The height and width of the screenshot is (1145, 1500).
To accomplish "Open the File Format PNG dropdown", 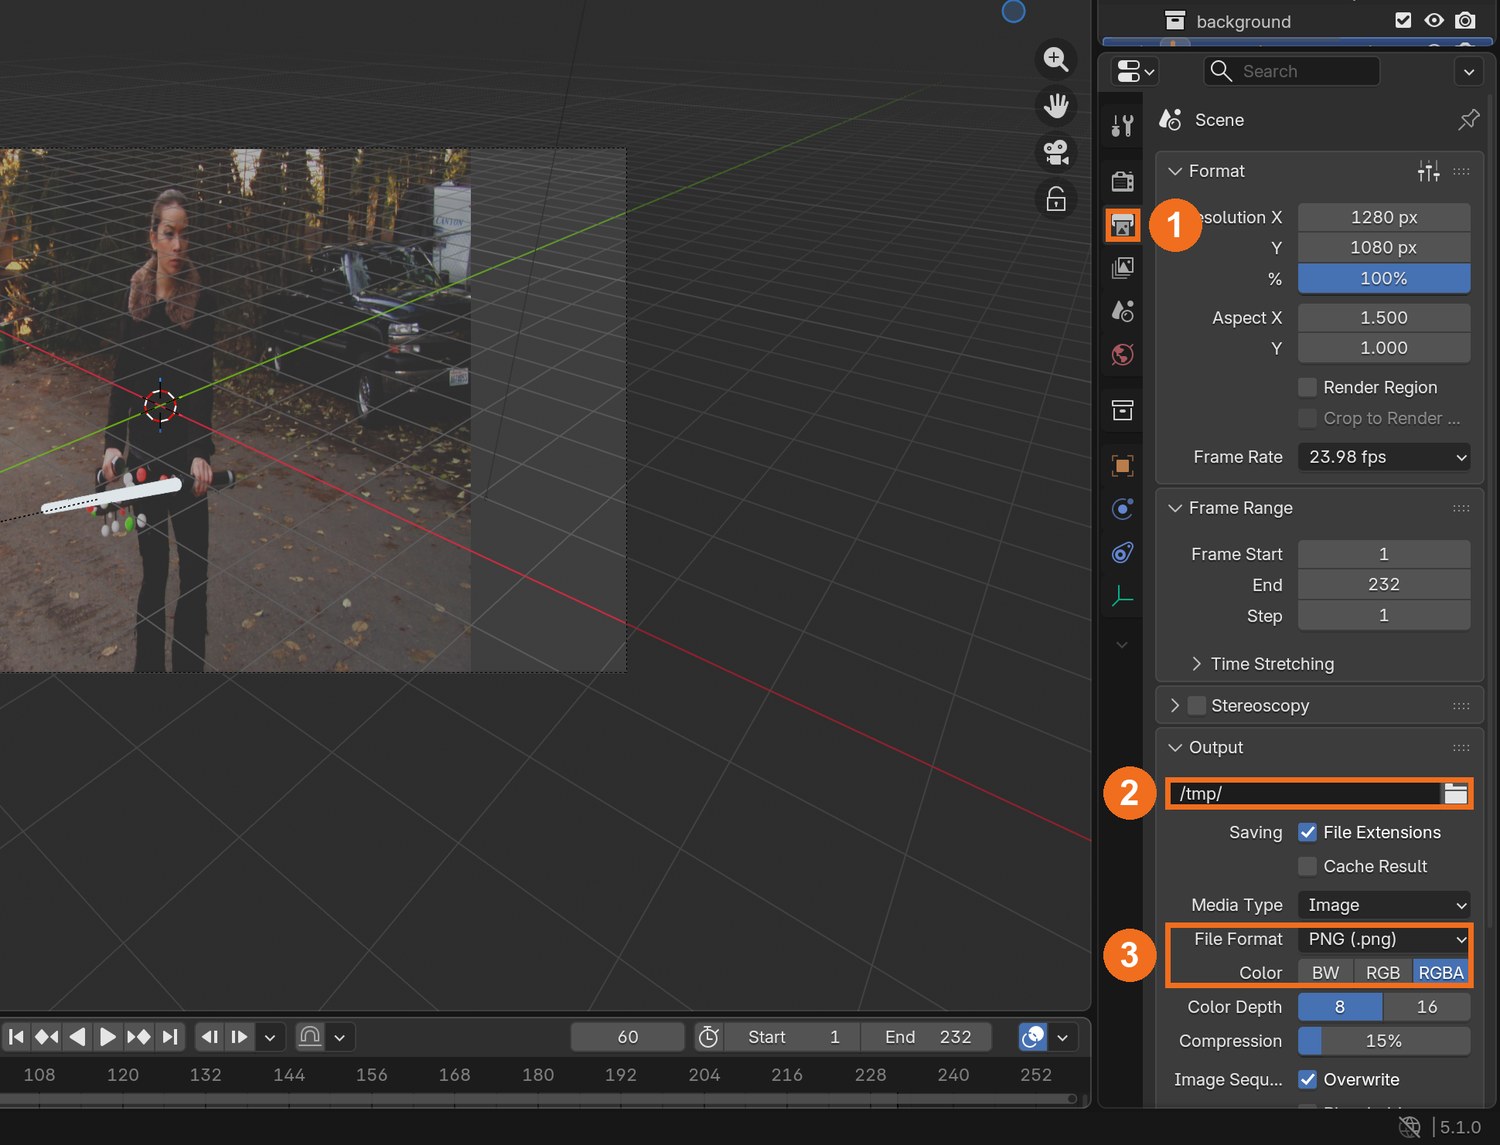I will (x=1384, y=939).
